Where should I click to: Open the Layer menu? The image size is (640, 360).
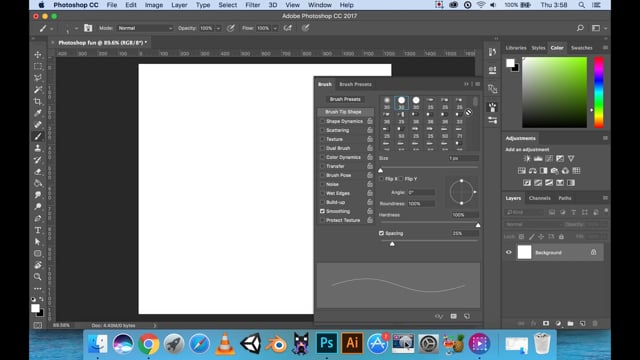coord(179,5)
